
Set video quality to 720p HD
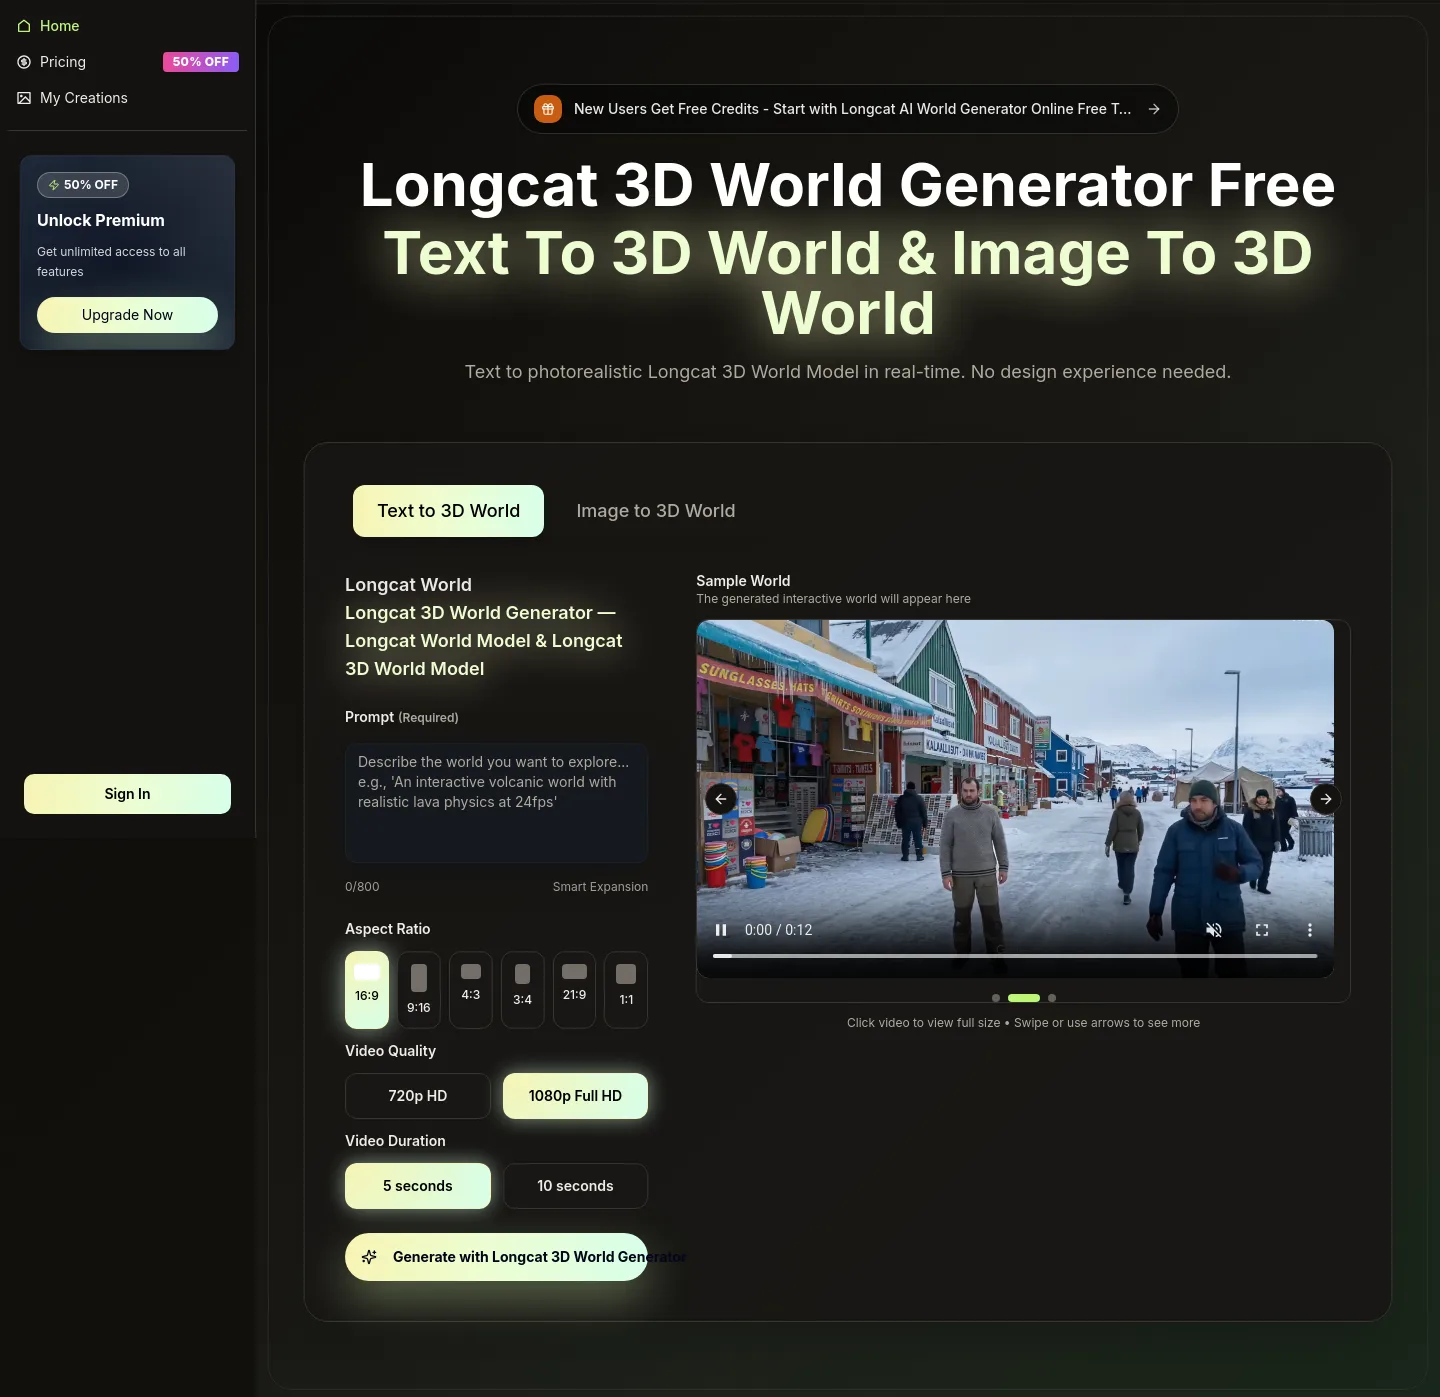point(418,1096)
